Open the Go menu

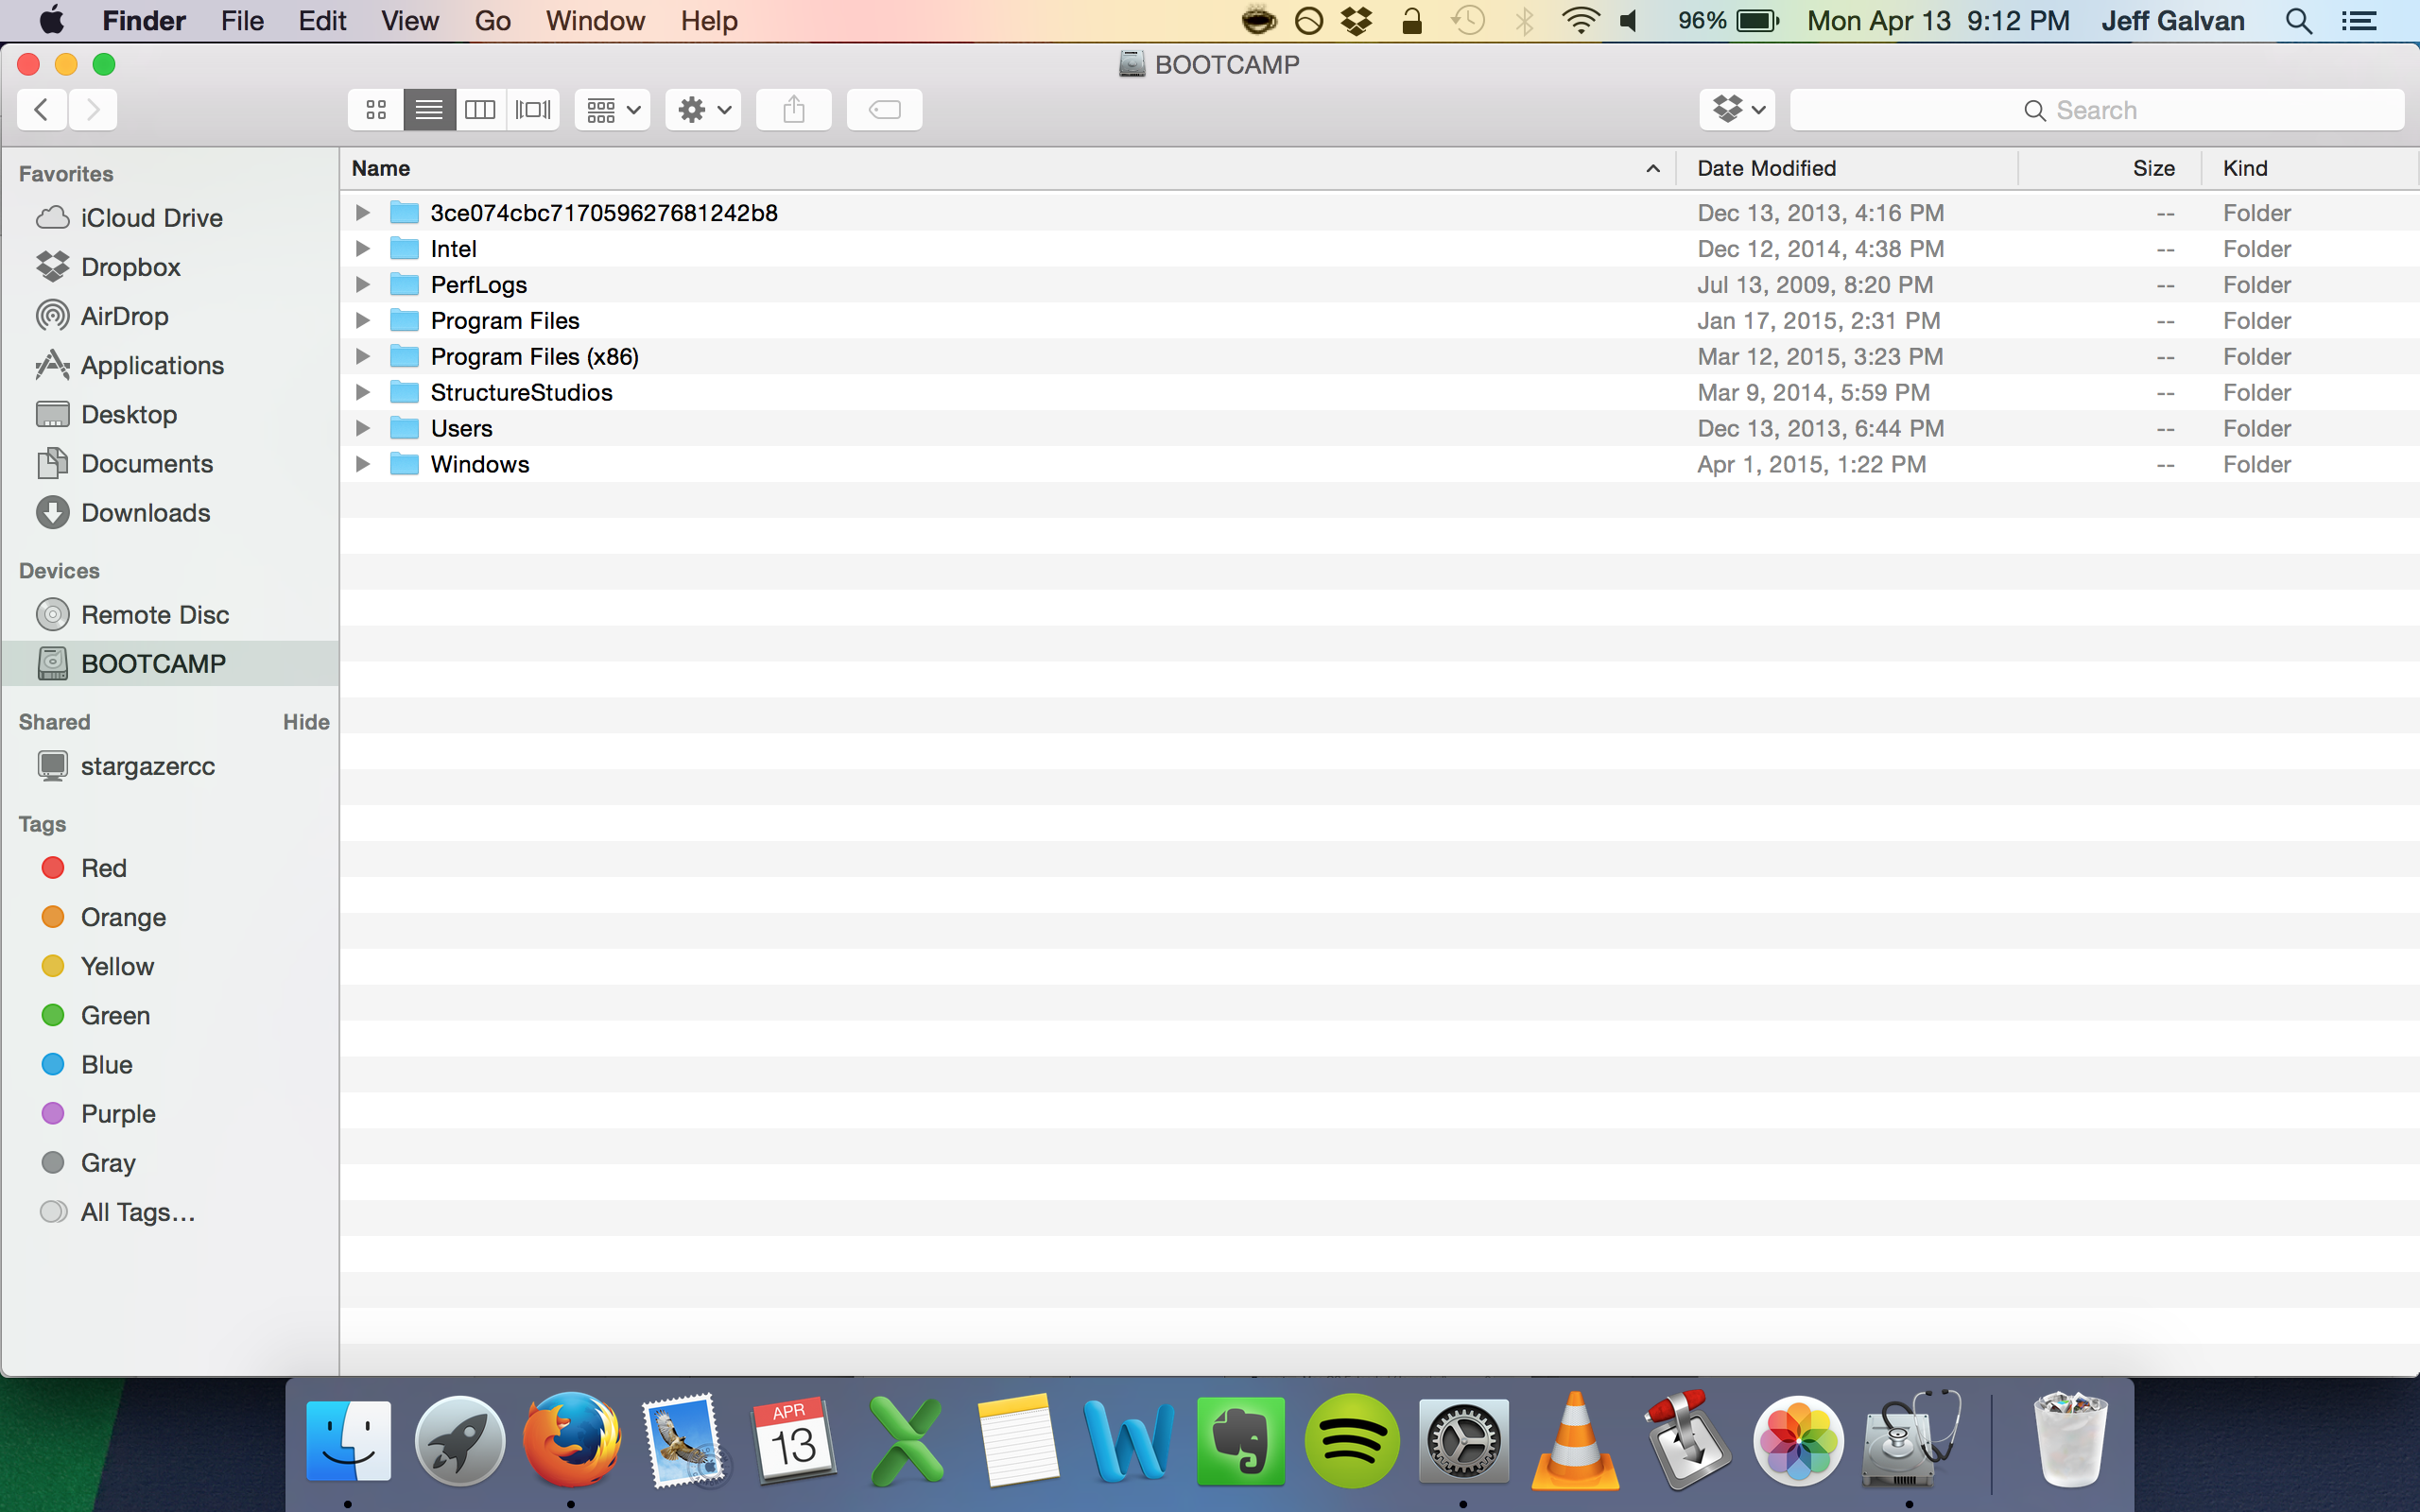(492, 21)
